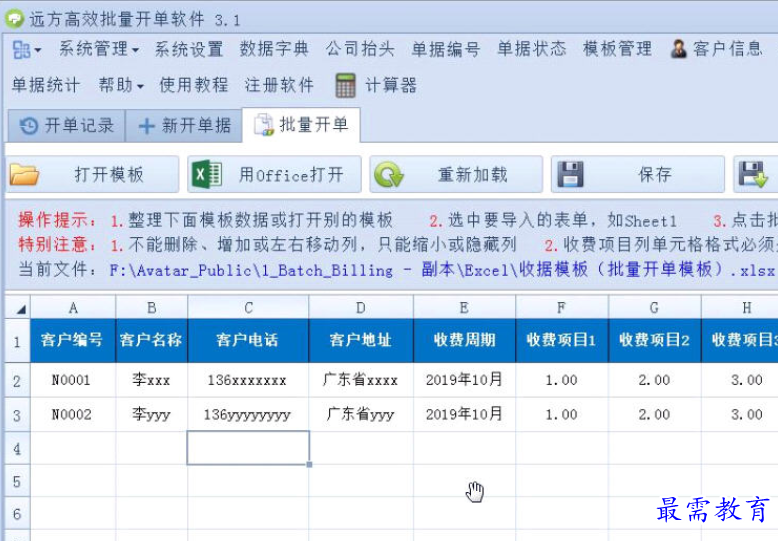Click the plus icon on 新开单据 tab
The image size is (778, 541).
pyautogui.click(x=146, y=126)
